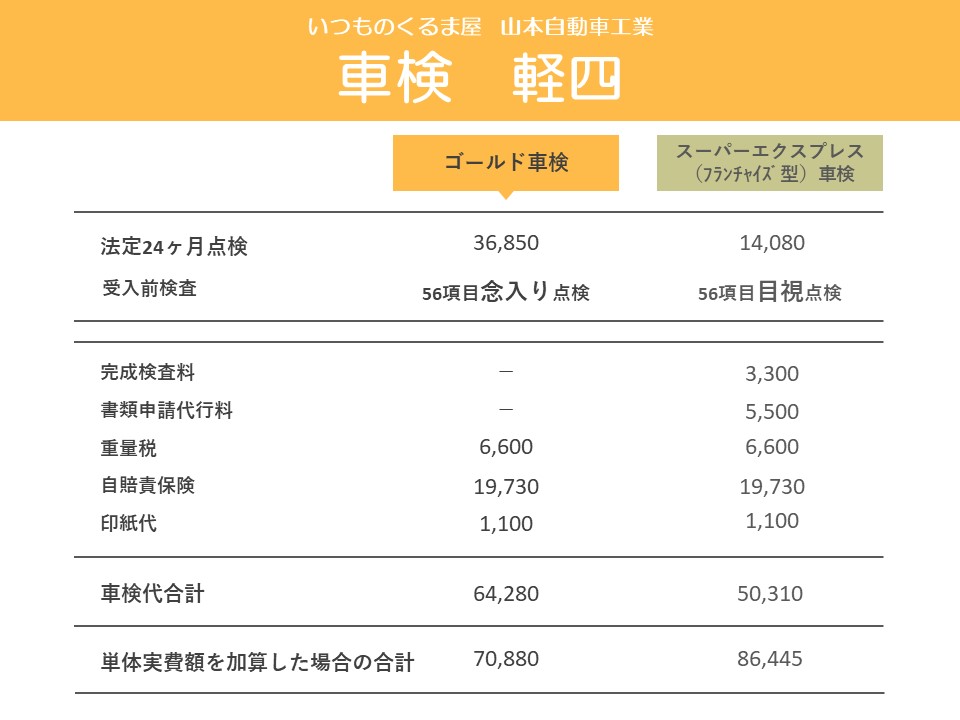The width and height of the screenshot is (960, 720).
Task: Select the 重量税 row label
Action: tap(129, 448)
